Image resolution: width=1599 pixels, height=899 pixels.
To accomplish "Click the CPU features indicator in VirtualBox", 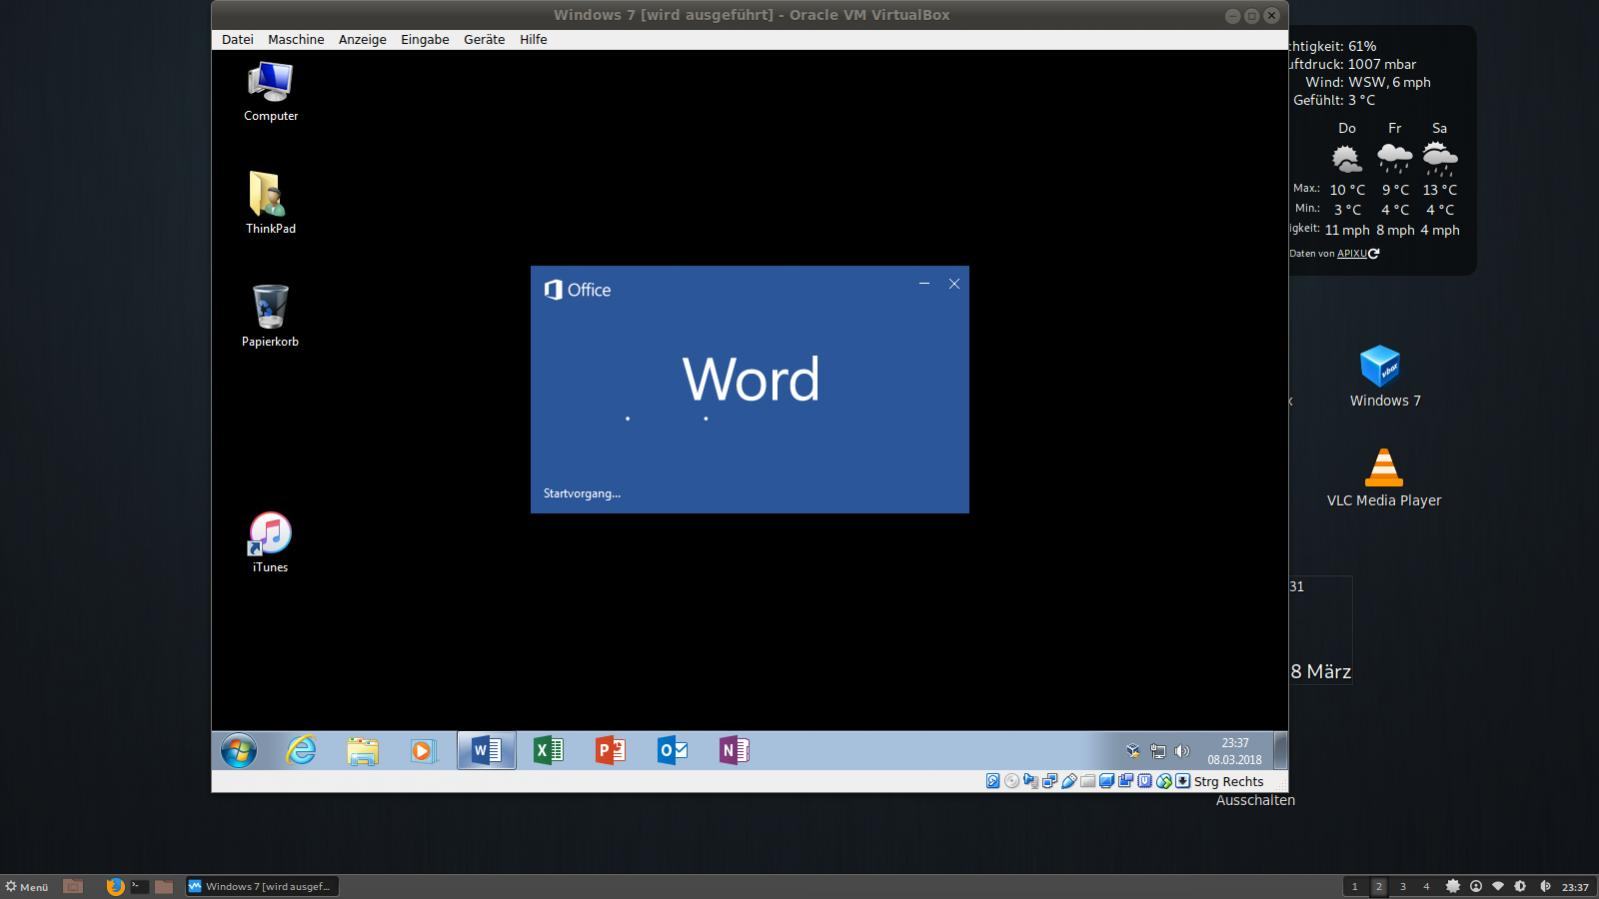I will (x=1145, y=781).
